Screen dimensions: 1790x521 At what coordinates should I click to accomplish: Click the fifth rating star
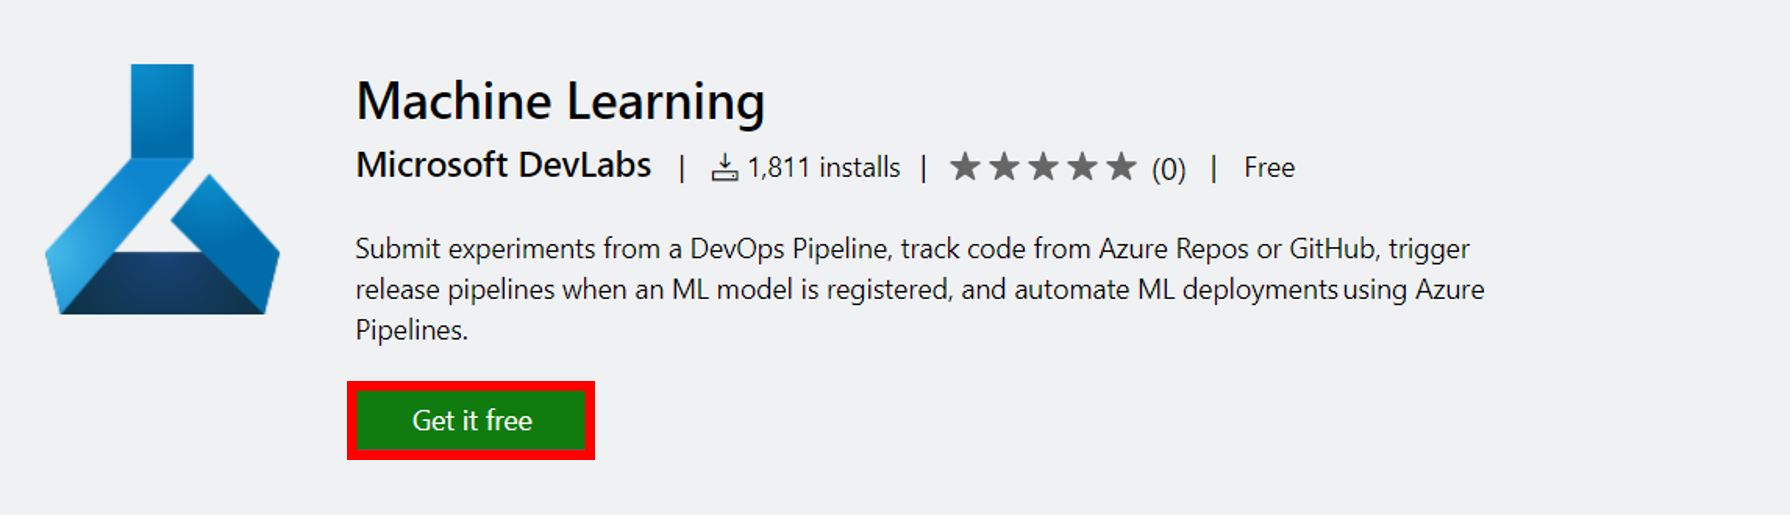[x=1121, y=166]
